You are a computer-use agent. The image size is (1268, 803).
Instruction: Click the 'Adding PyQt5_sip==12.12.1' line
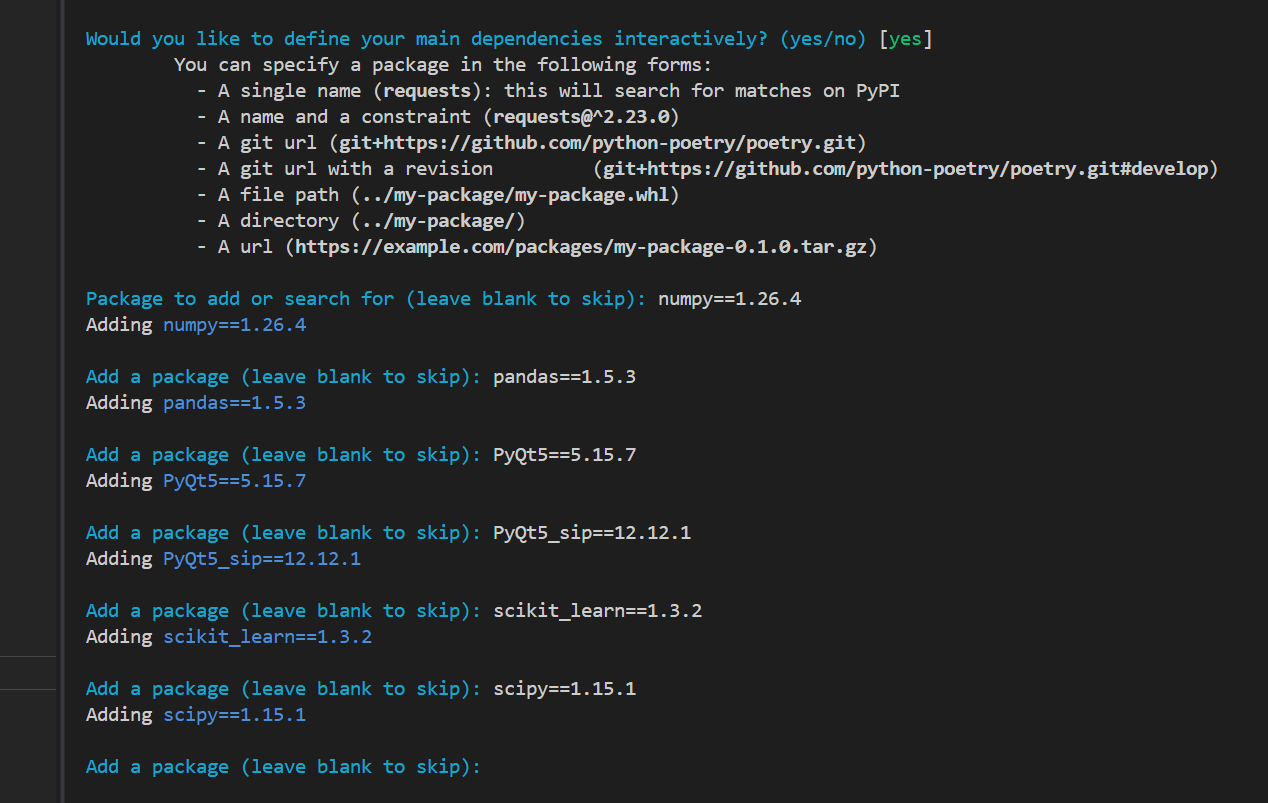pyautogui.click(x=224, y=559)
